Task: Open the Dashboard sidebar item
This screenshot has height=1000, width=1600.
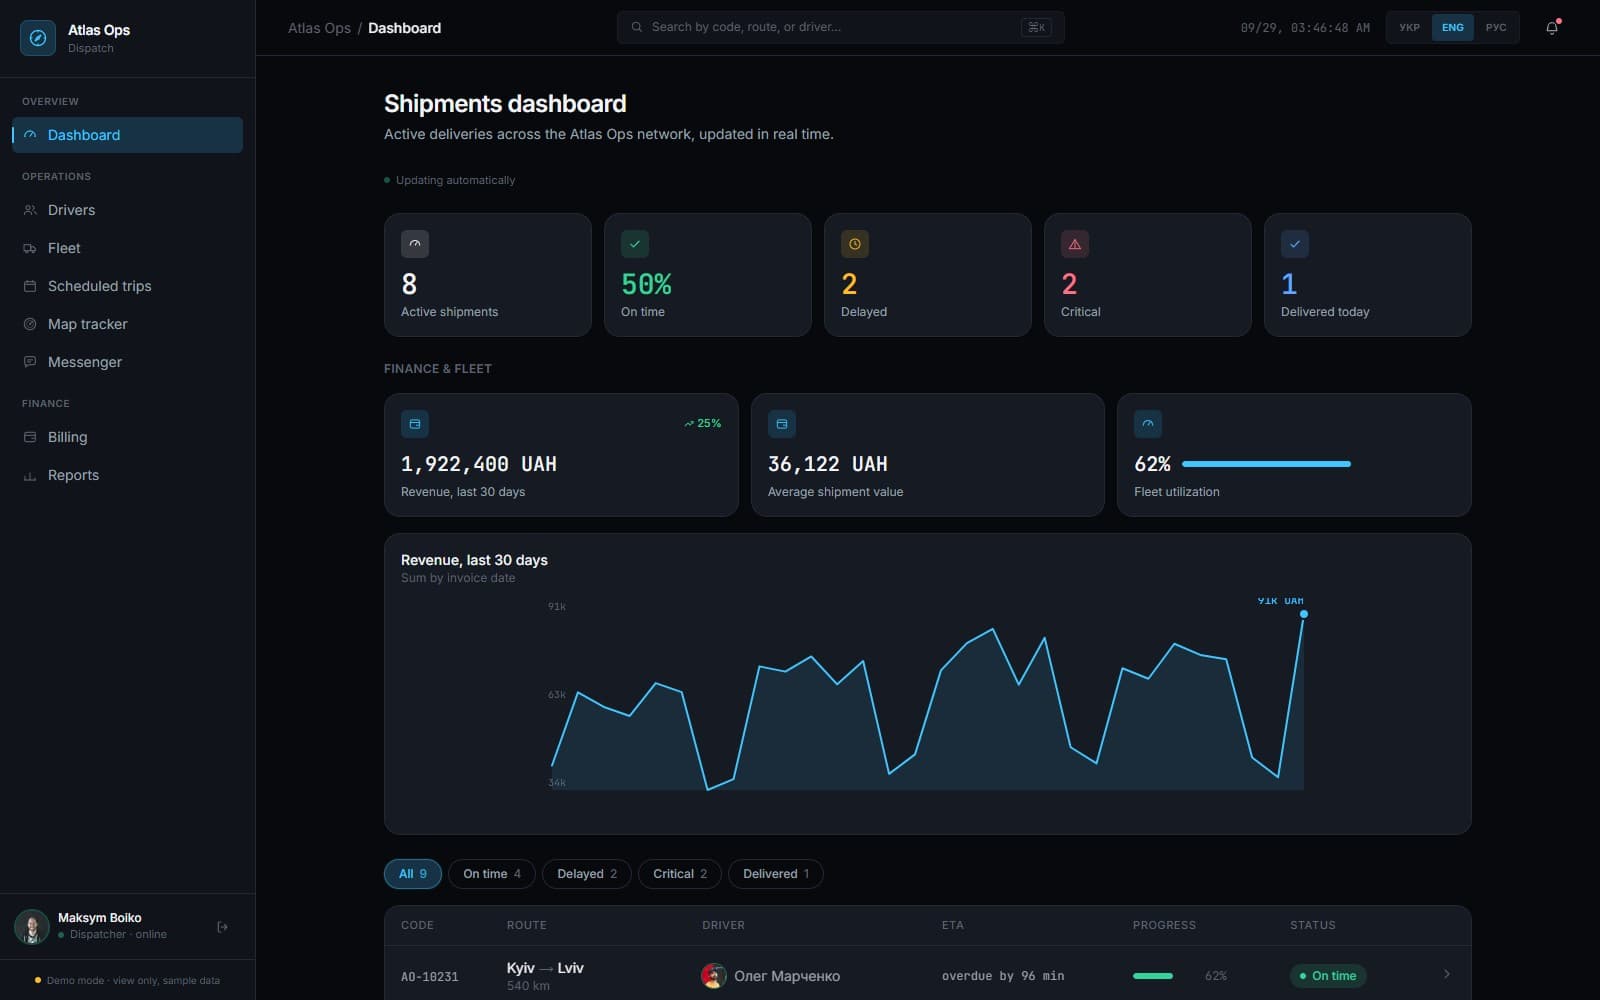Action: click(x=127, y=135)
